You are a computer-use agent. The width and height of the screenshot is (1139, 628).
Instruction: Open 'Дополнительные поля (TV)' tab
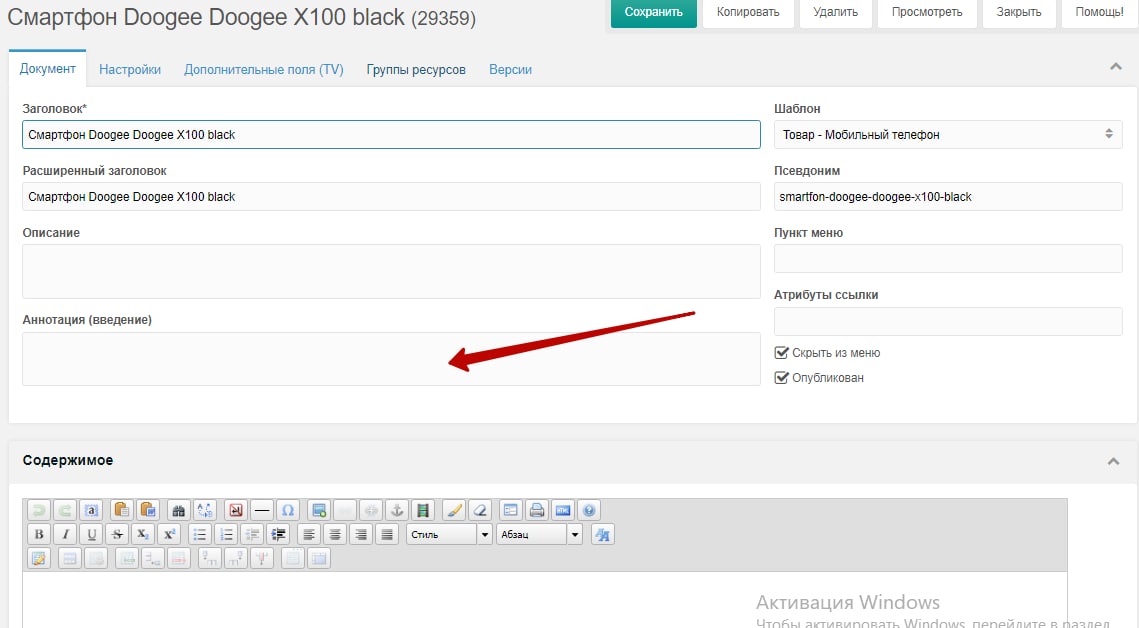264,70
